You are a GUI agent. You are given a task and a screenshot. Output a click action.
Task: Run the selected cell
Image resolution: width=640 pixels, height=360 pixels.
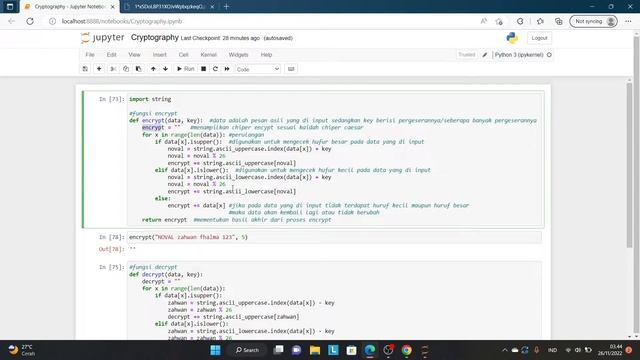185,69
